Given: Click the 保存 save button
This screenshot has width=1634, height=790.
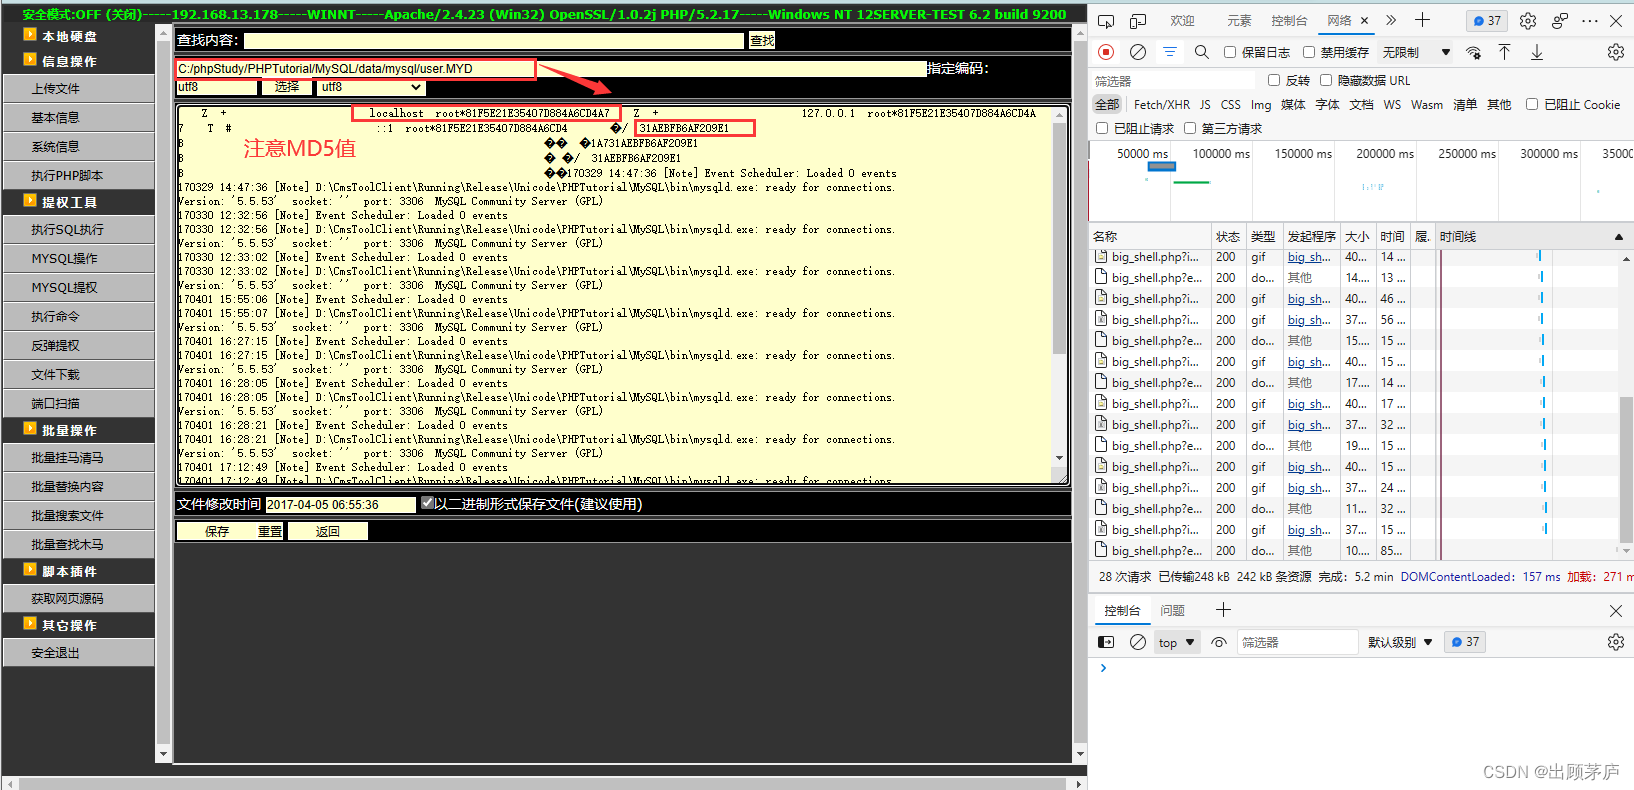Looking at the screenshot, I should coord(217,531).
